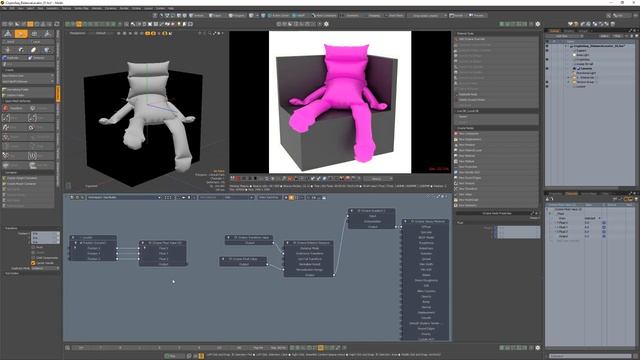The height and width of the screenshot is (360, 640).
Task: Click the Duplicate Node entry in schematic tools panel
Action: tap(496, 94)
